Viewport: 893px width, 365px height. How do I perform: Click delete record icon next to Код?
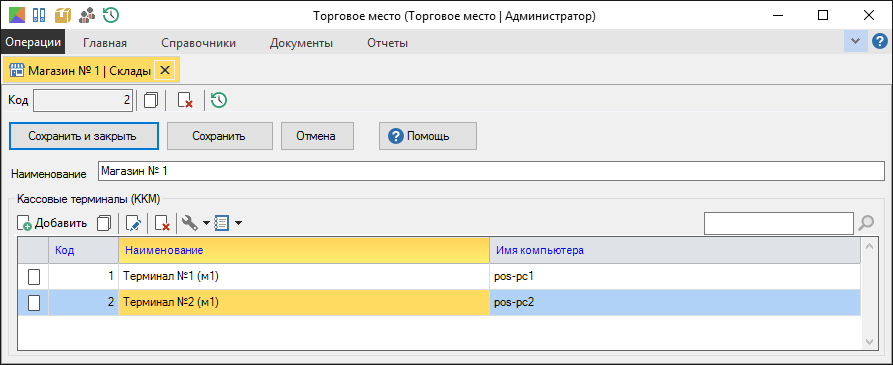coord(185,101)
